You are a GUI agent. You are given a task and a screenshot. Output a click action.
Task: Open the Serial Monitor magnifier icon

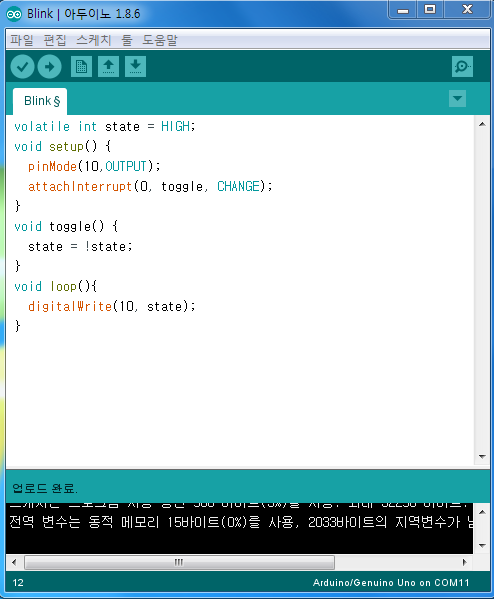[x=462, y=67]
